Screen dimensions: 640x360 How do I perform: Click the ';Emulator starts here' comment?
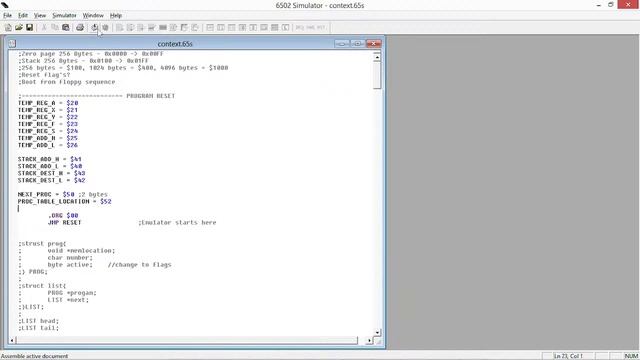[177, 222]
